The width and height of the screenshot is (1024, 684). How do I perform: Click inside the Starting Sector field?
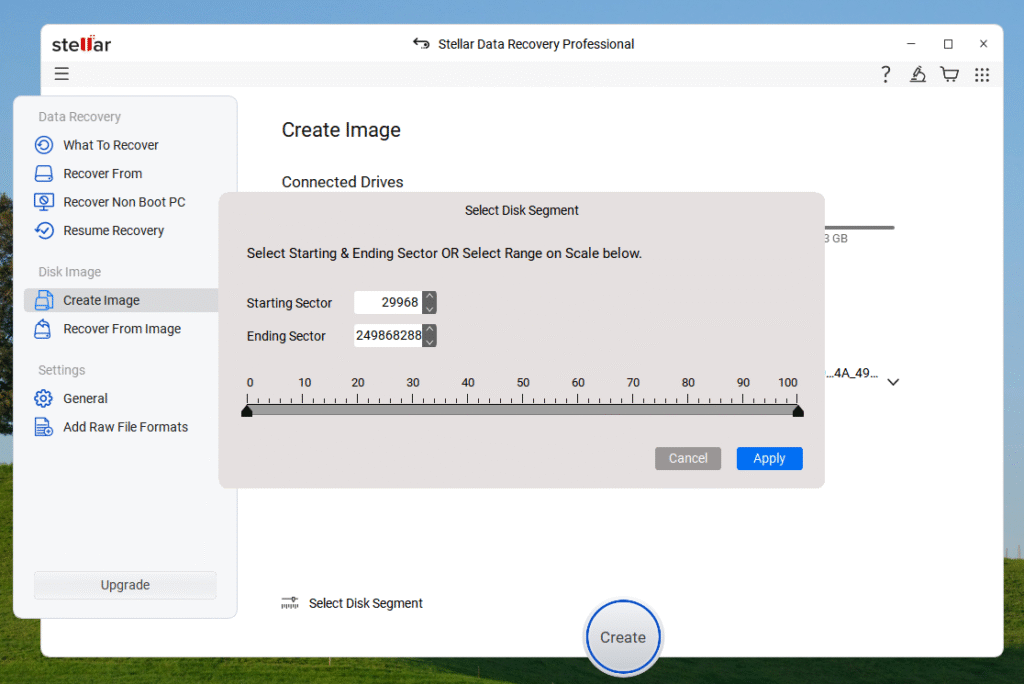[390, 302]
